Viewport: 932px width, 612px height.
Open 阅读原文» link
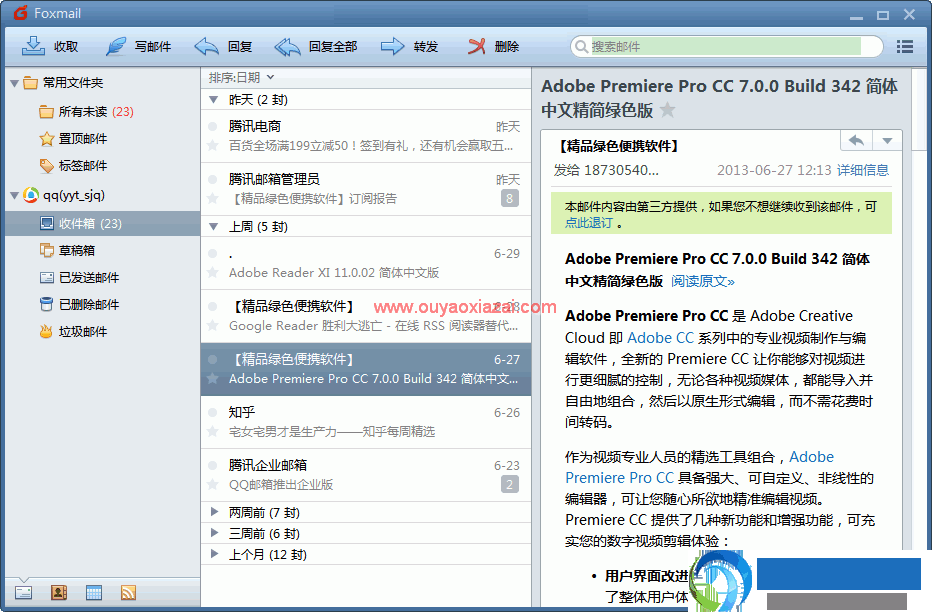703,281
